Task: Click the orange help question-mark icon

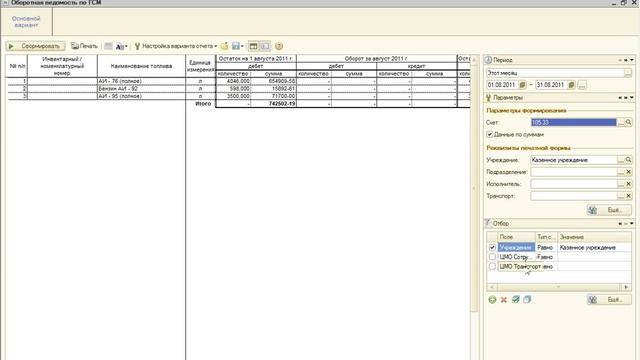Action: (279, 46)
